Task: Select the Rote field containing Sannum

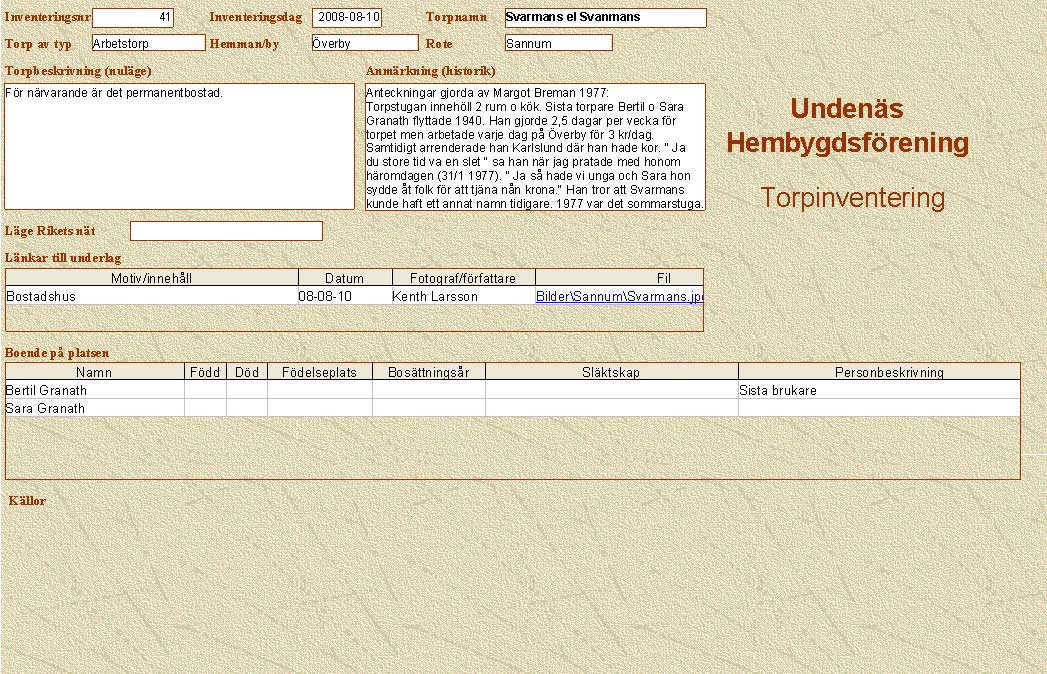Action: coord(558,43)
